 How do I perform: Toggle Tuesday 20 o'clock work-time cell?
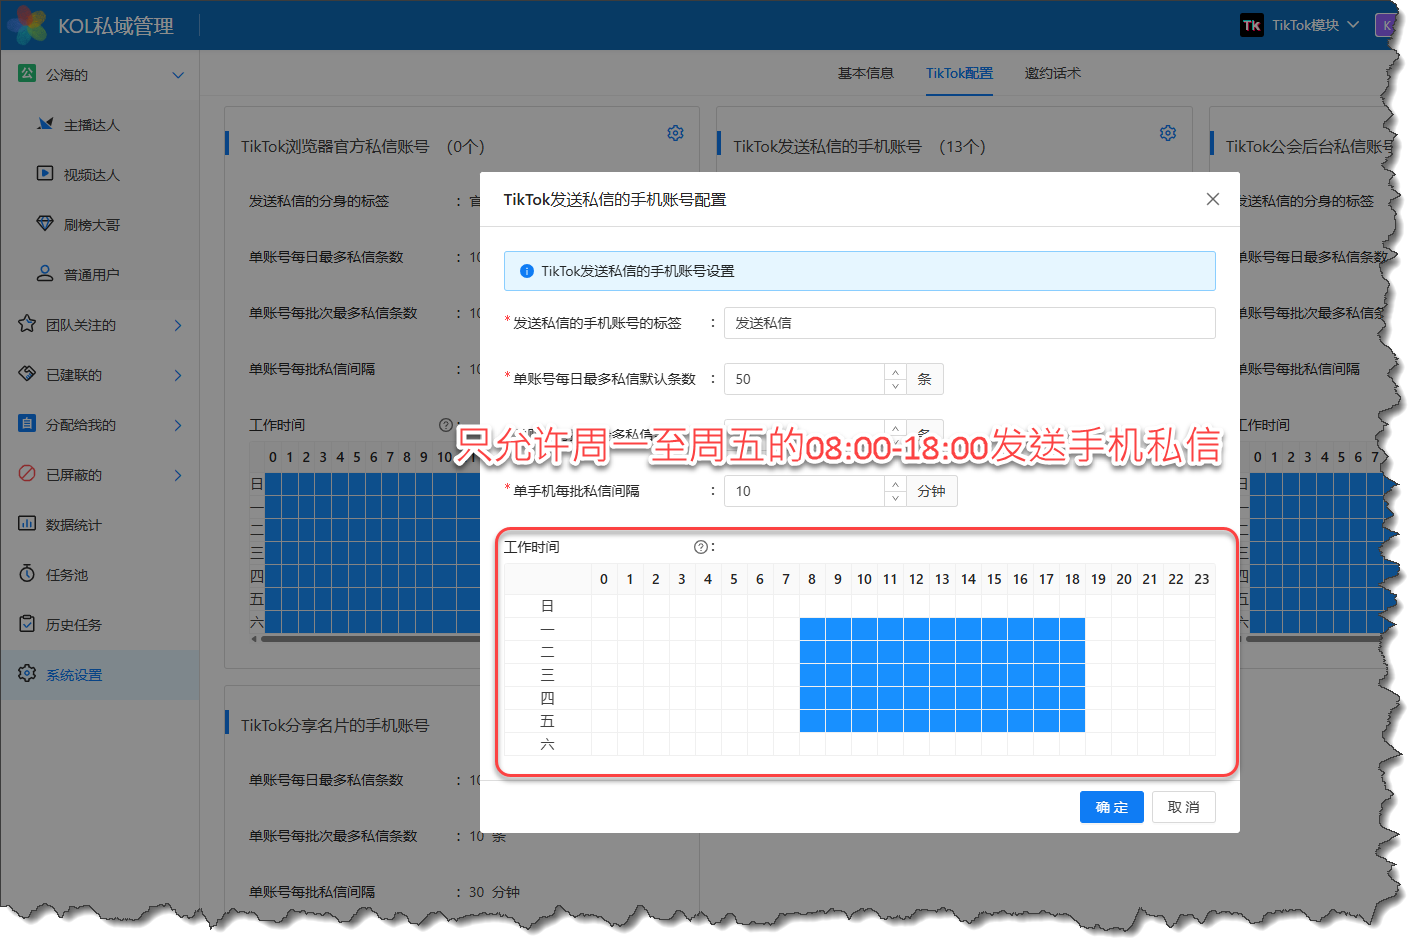[1124, 652]
